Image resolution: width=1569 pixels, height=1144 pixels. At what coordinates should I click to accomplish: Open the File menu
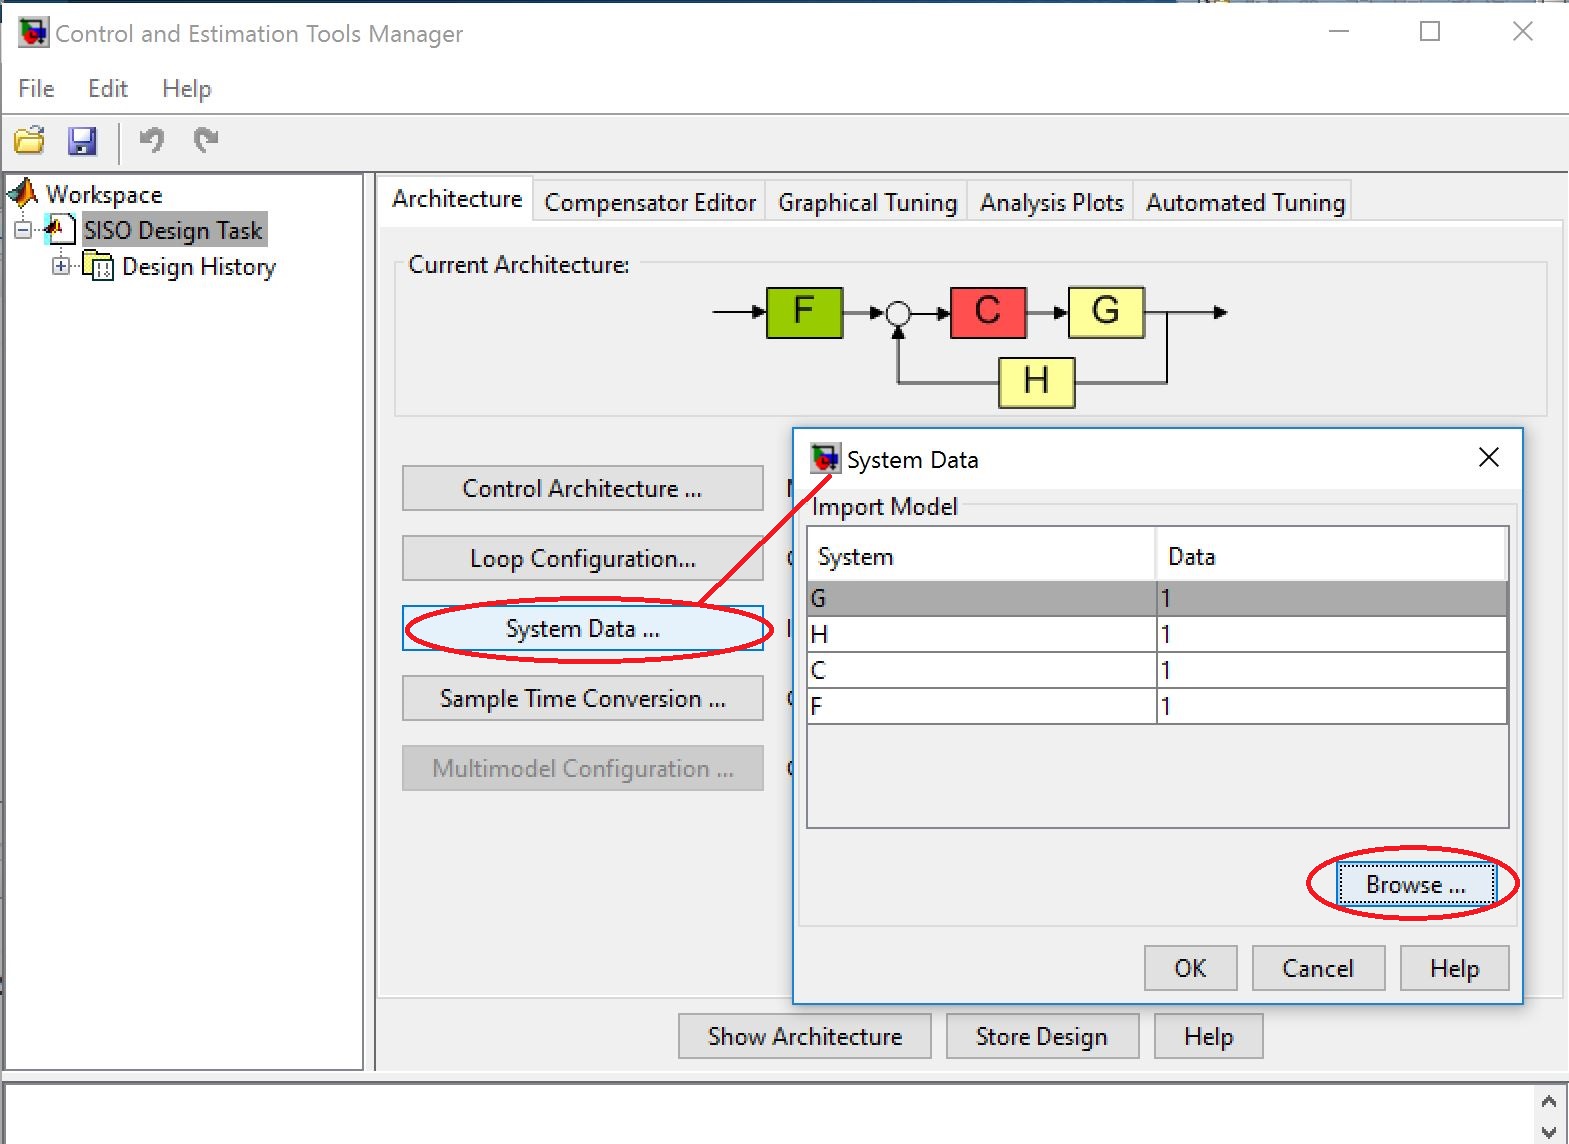36,89
